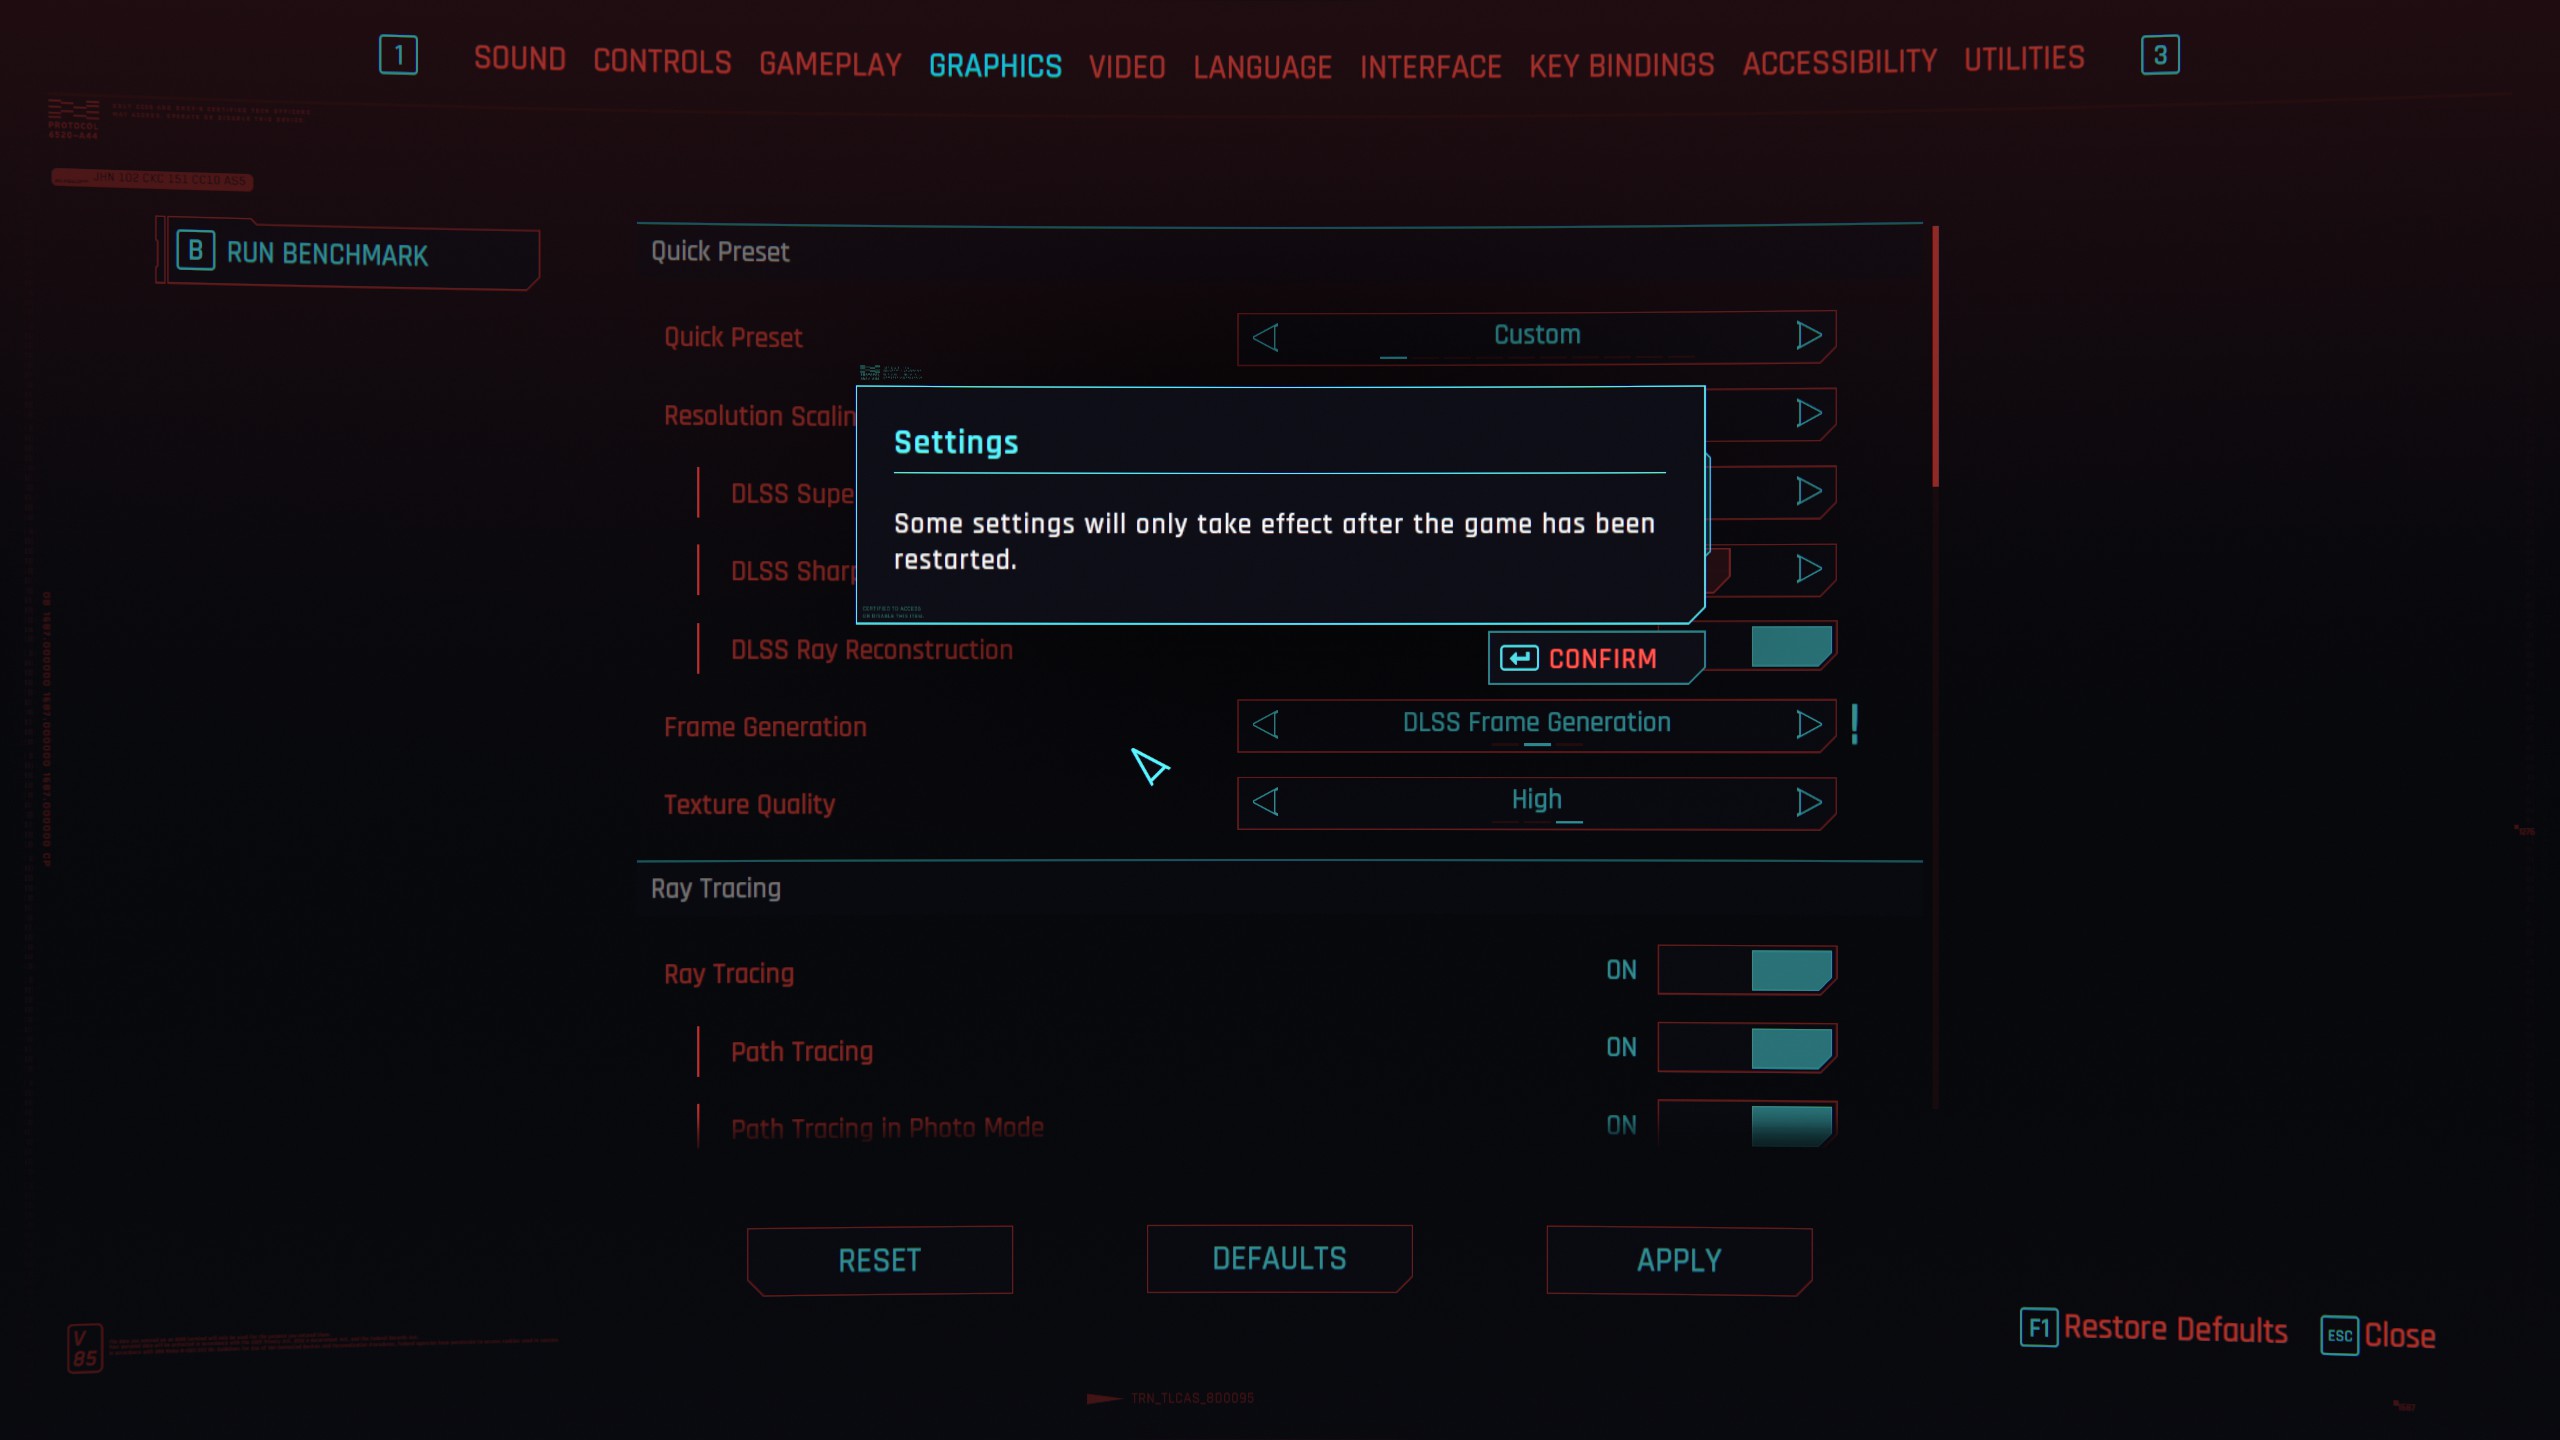Toggle Path Tracing ON switch
2560x1440 pixels.
point(1744,1050)
